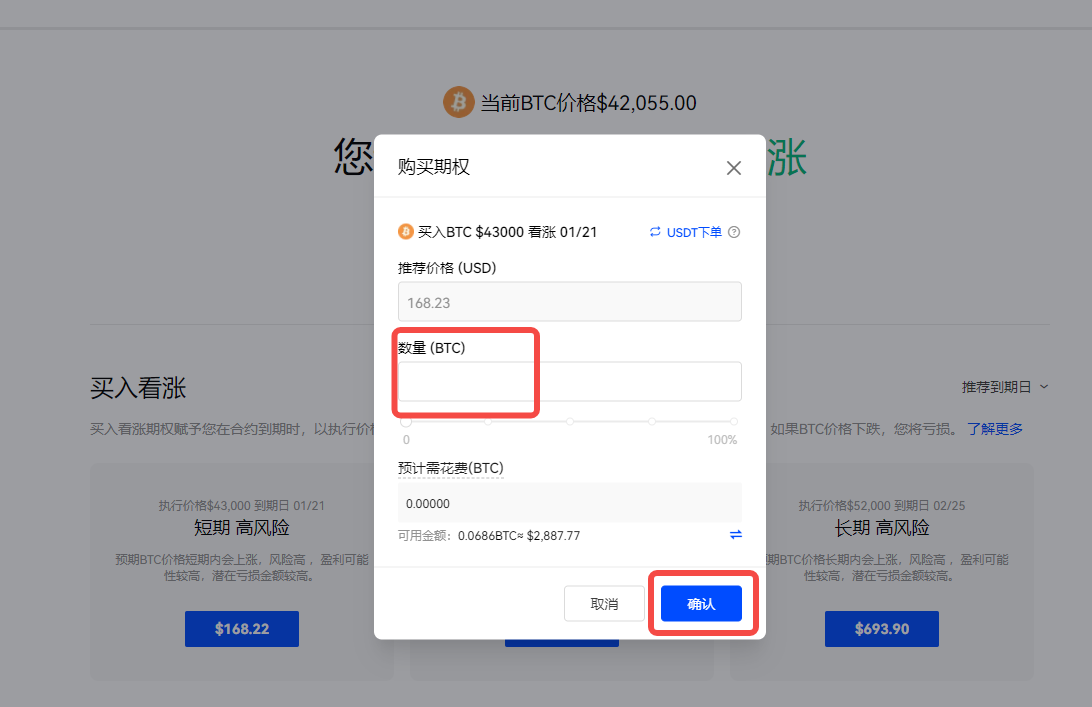Set quantity slider to the 100% mark
The width and height of the screenshot is (1092, 707).
(733, 421)
